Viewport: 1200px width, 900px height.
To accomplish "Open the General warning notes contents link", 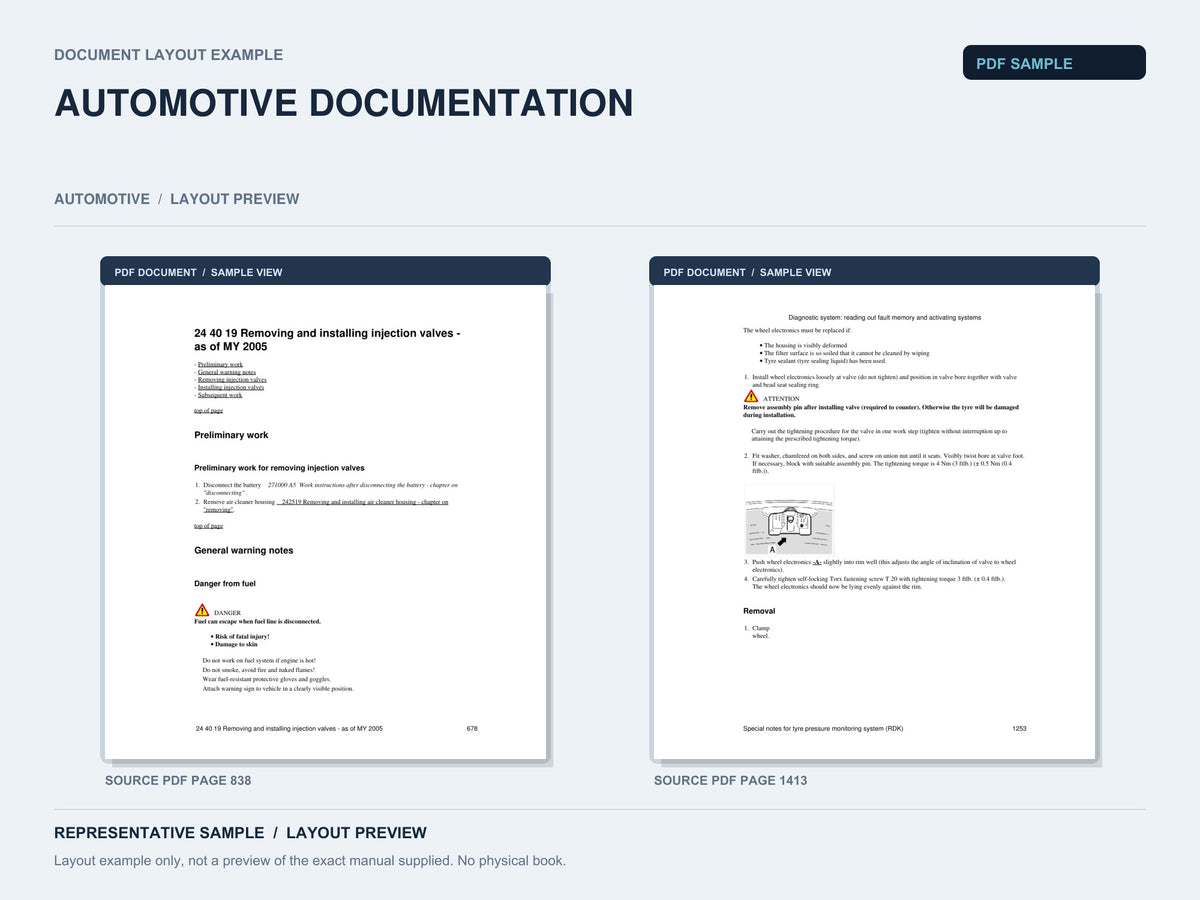I will click(x=227, y=372).
